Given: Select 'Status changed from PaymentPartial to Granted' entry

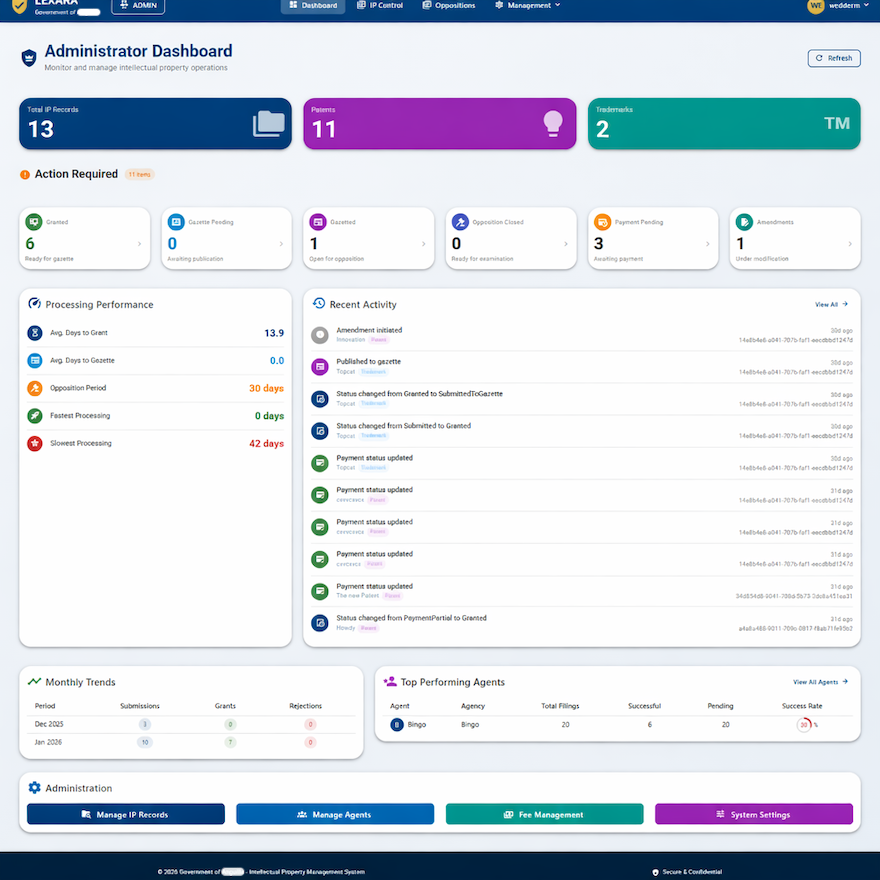Looking at the screenshot, I should (x=581, y=623).
